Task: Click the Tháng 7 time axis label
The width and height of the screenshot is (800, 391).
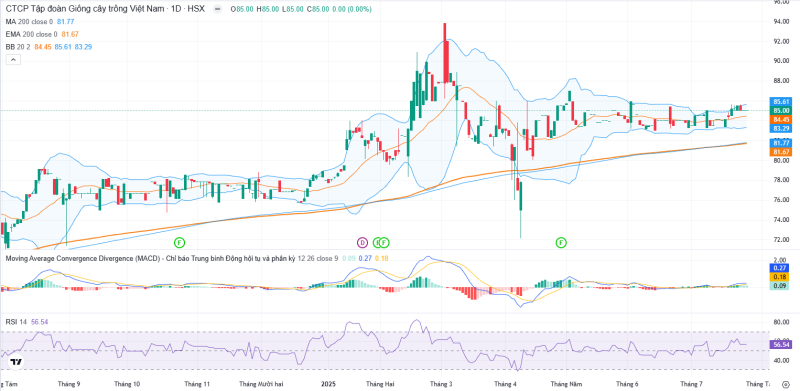Action: (x=691, y=384)
